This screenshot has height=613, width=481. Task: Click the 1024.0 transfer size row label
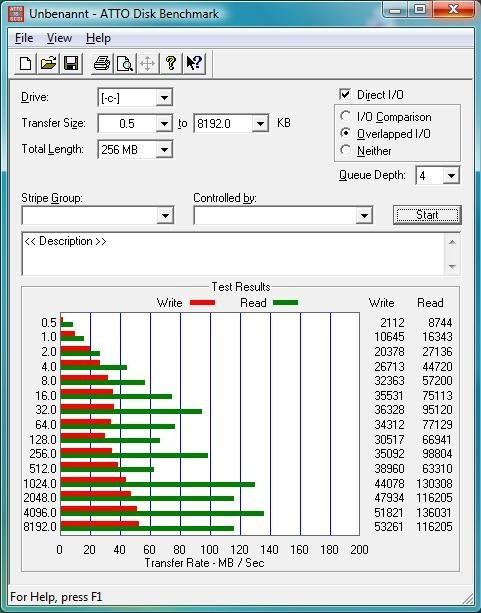click(x=40, y=484)
